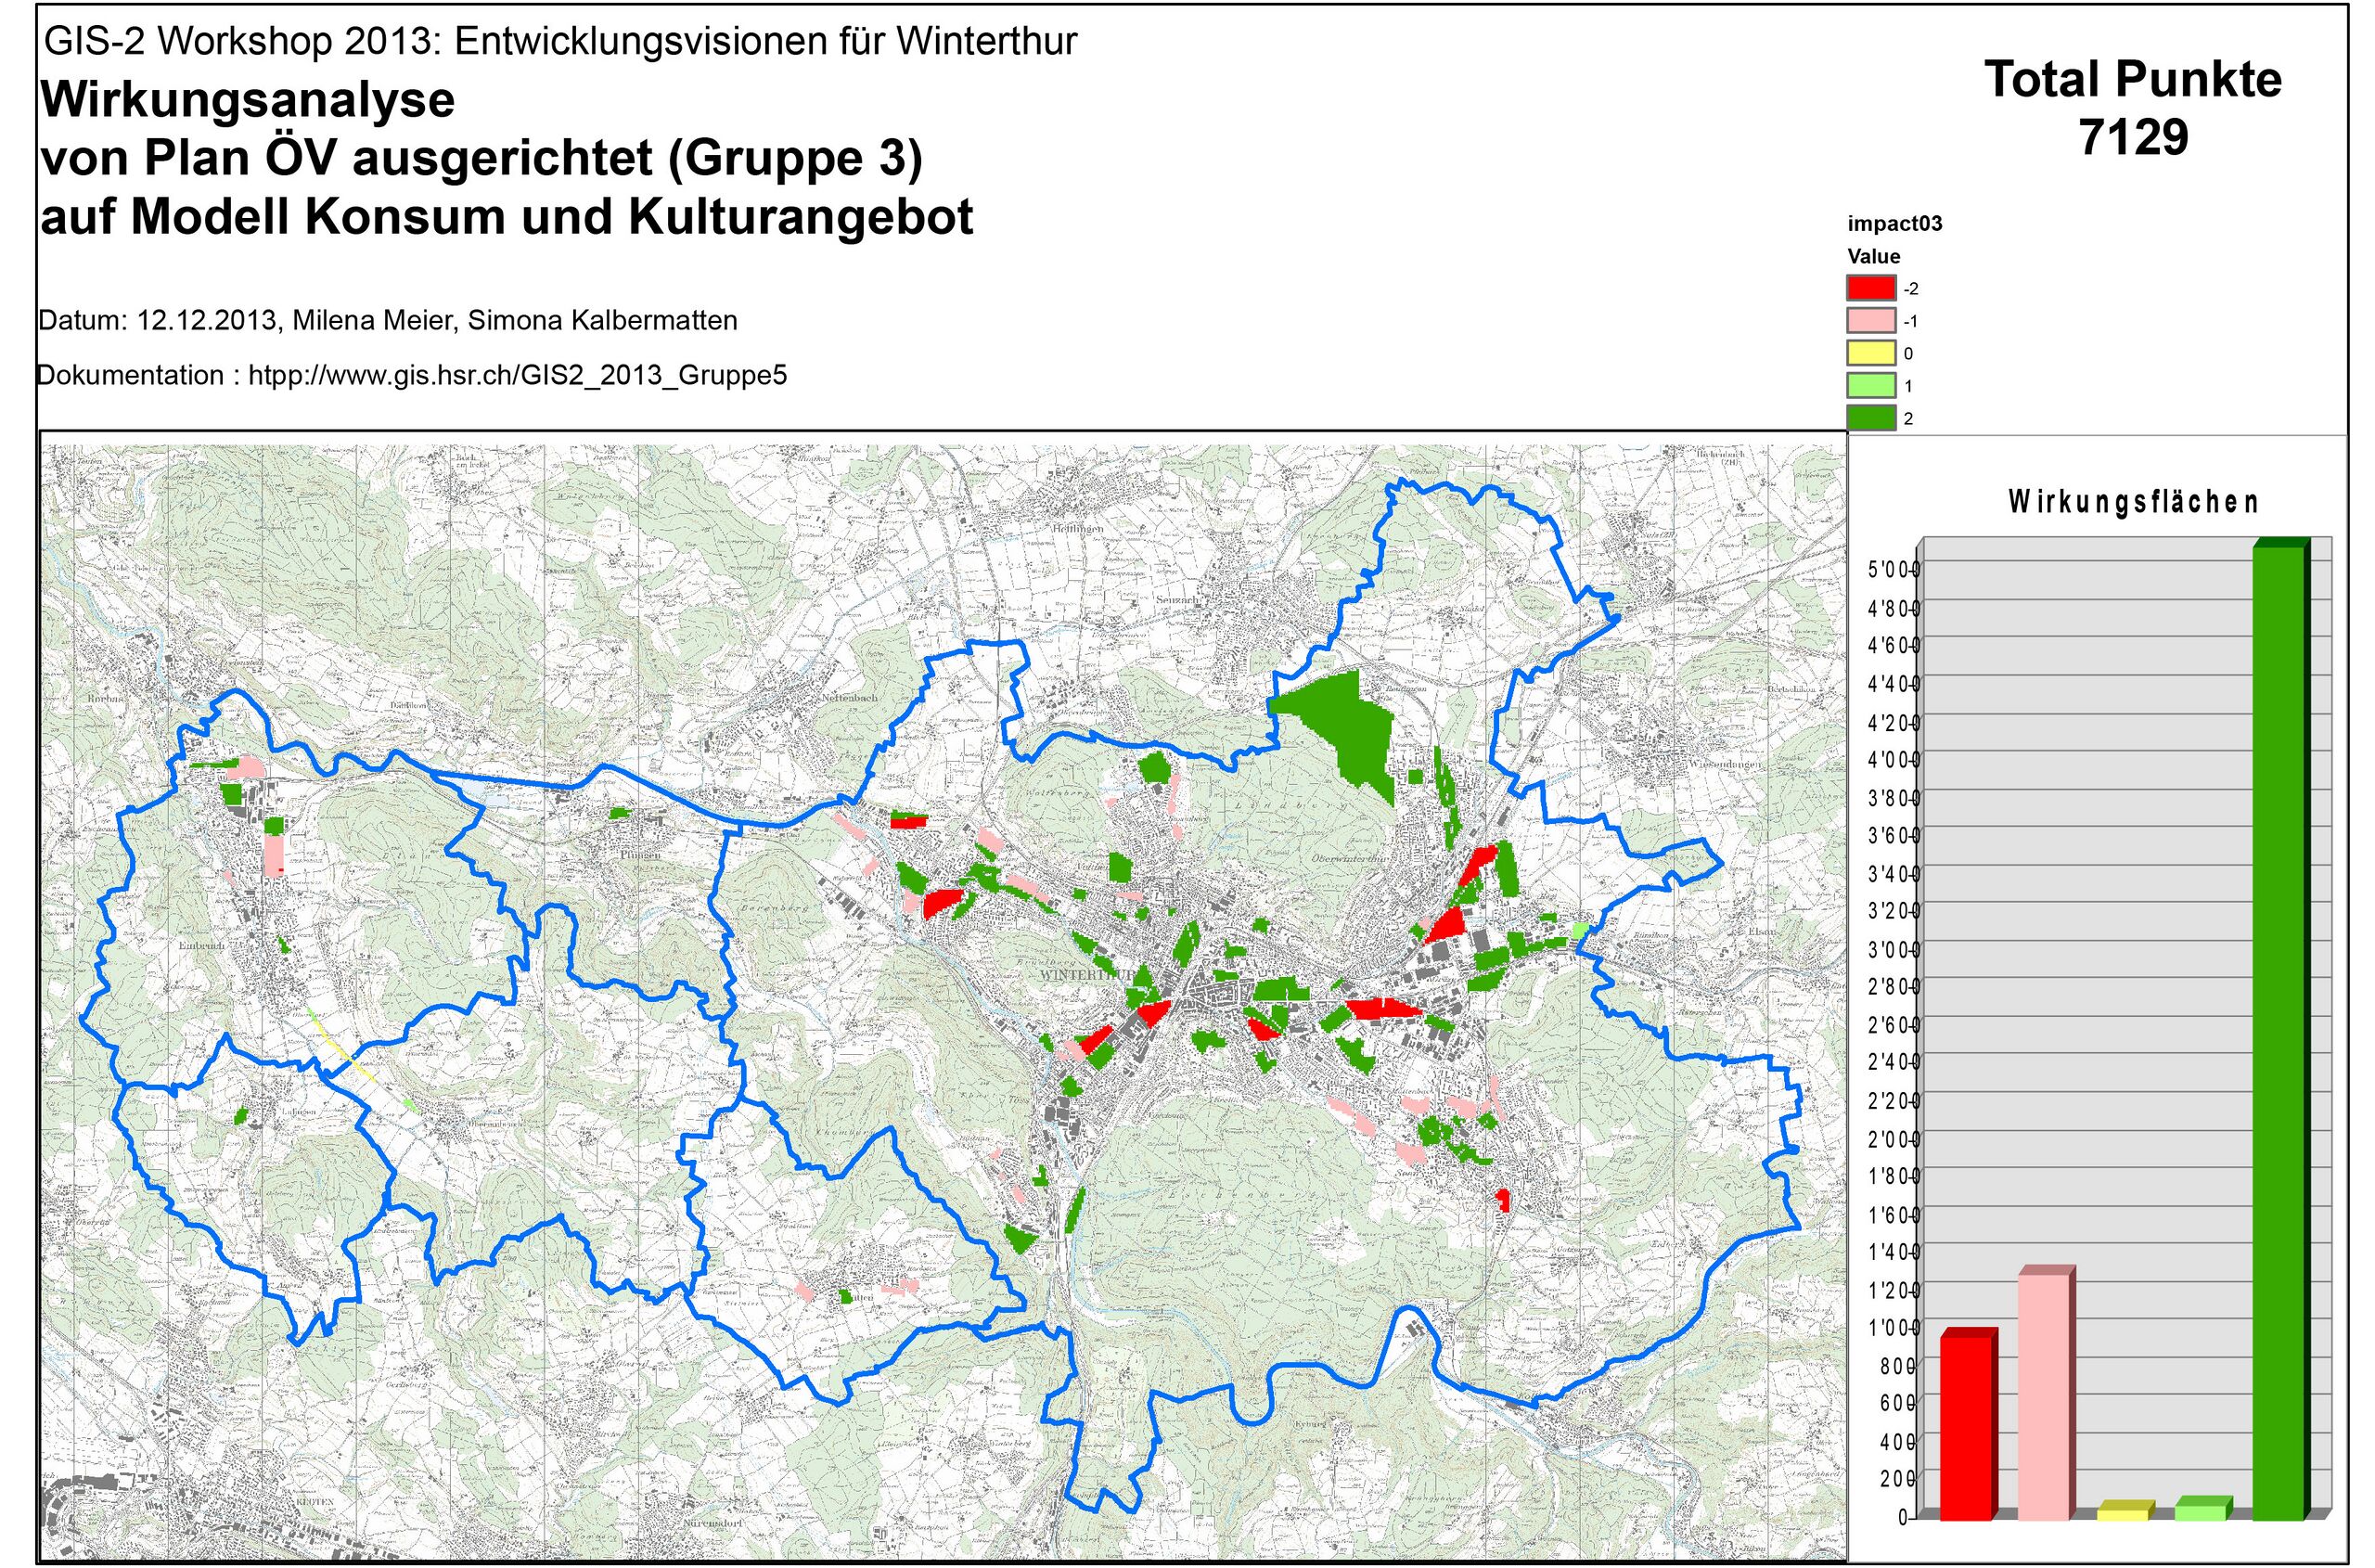Click the dark green 2 legend swatch

(1870, 418)
